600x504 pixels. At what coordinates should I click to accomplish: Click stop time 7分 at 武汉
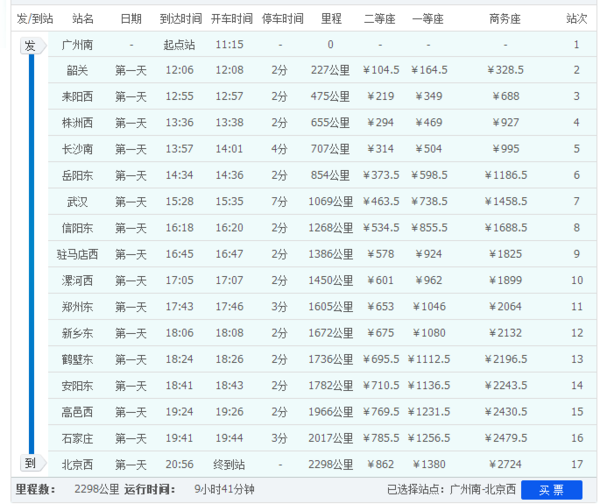pyautogui.click(x=279, y=201)
